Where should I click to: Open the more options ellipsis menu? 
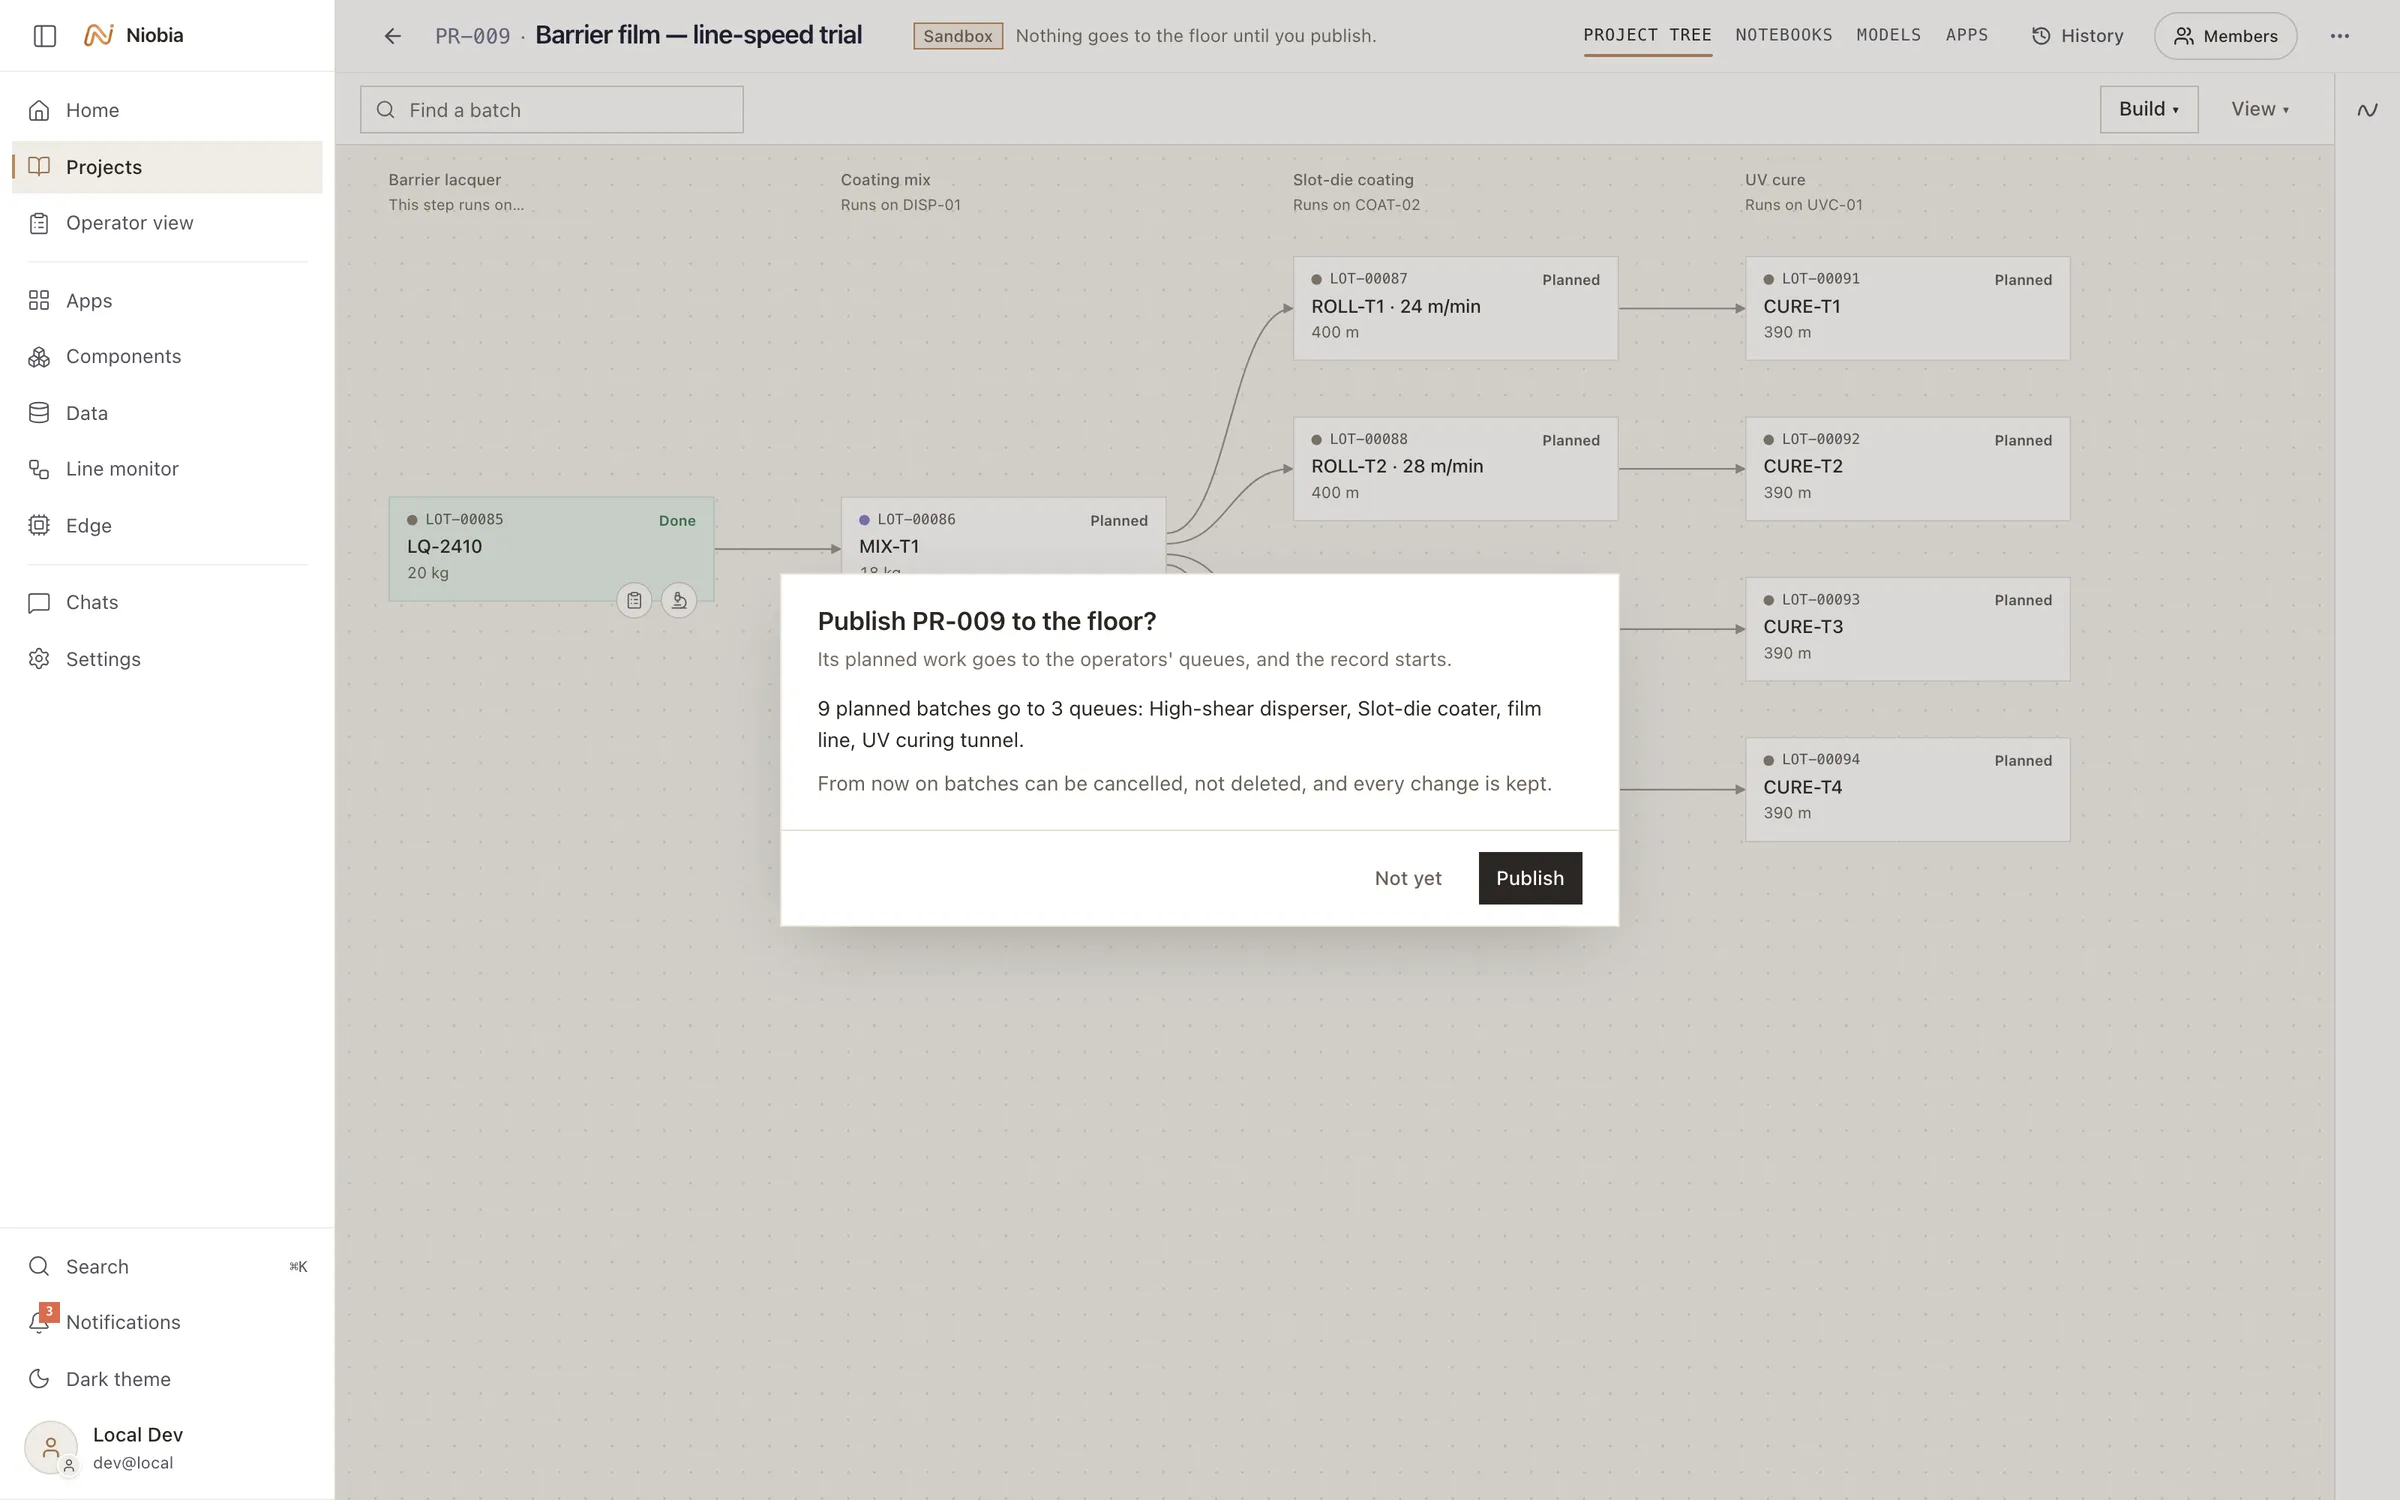coord(2340,36)
